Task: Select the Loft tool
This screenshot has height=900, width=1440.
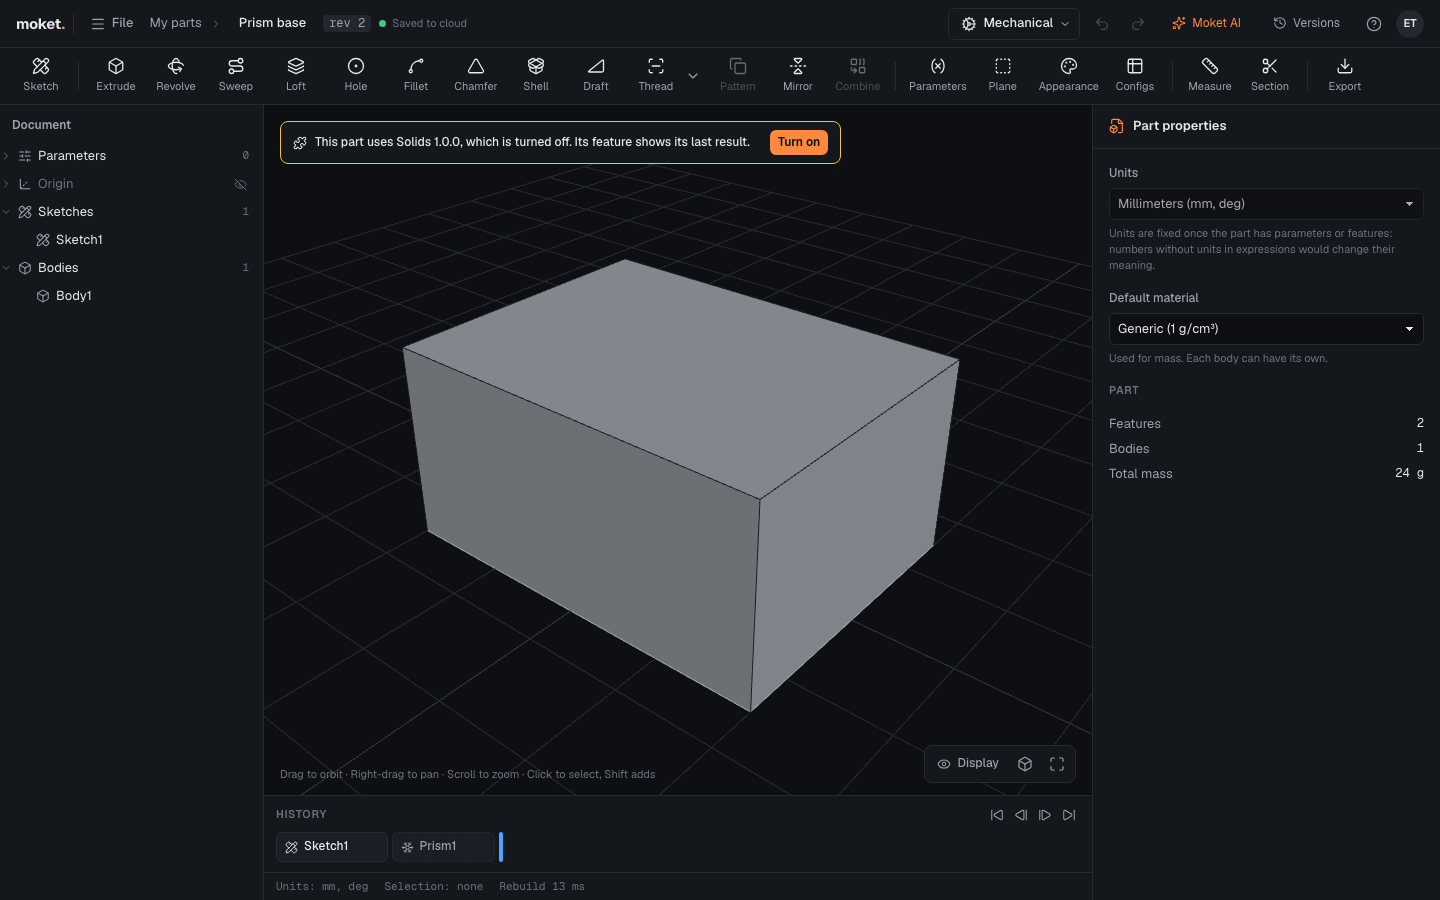Action: pos(296,75)
